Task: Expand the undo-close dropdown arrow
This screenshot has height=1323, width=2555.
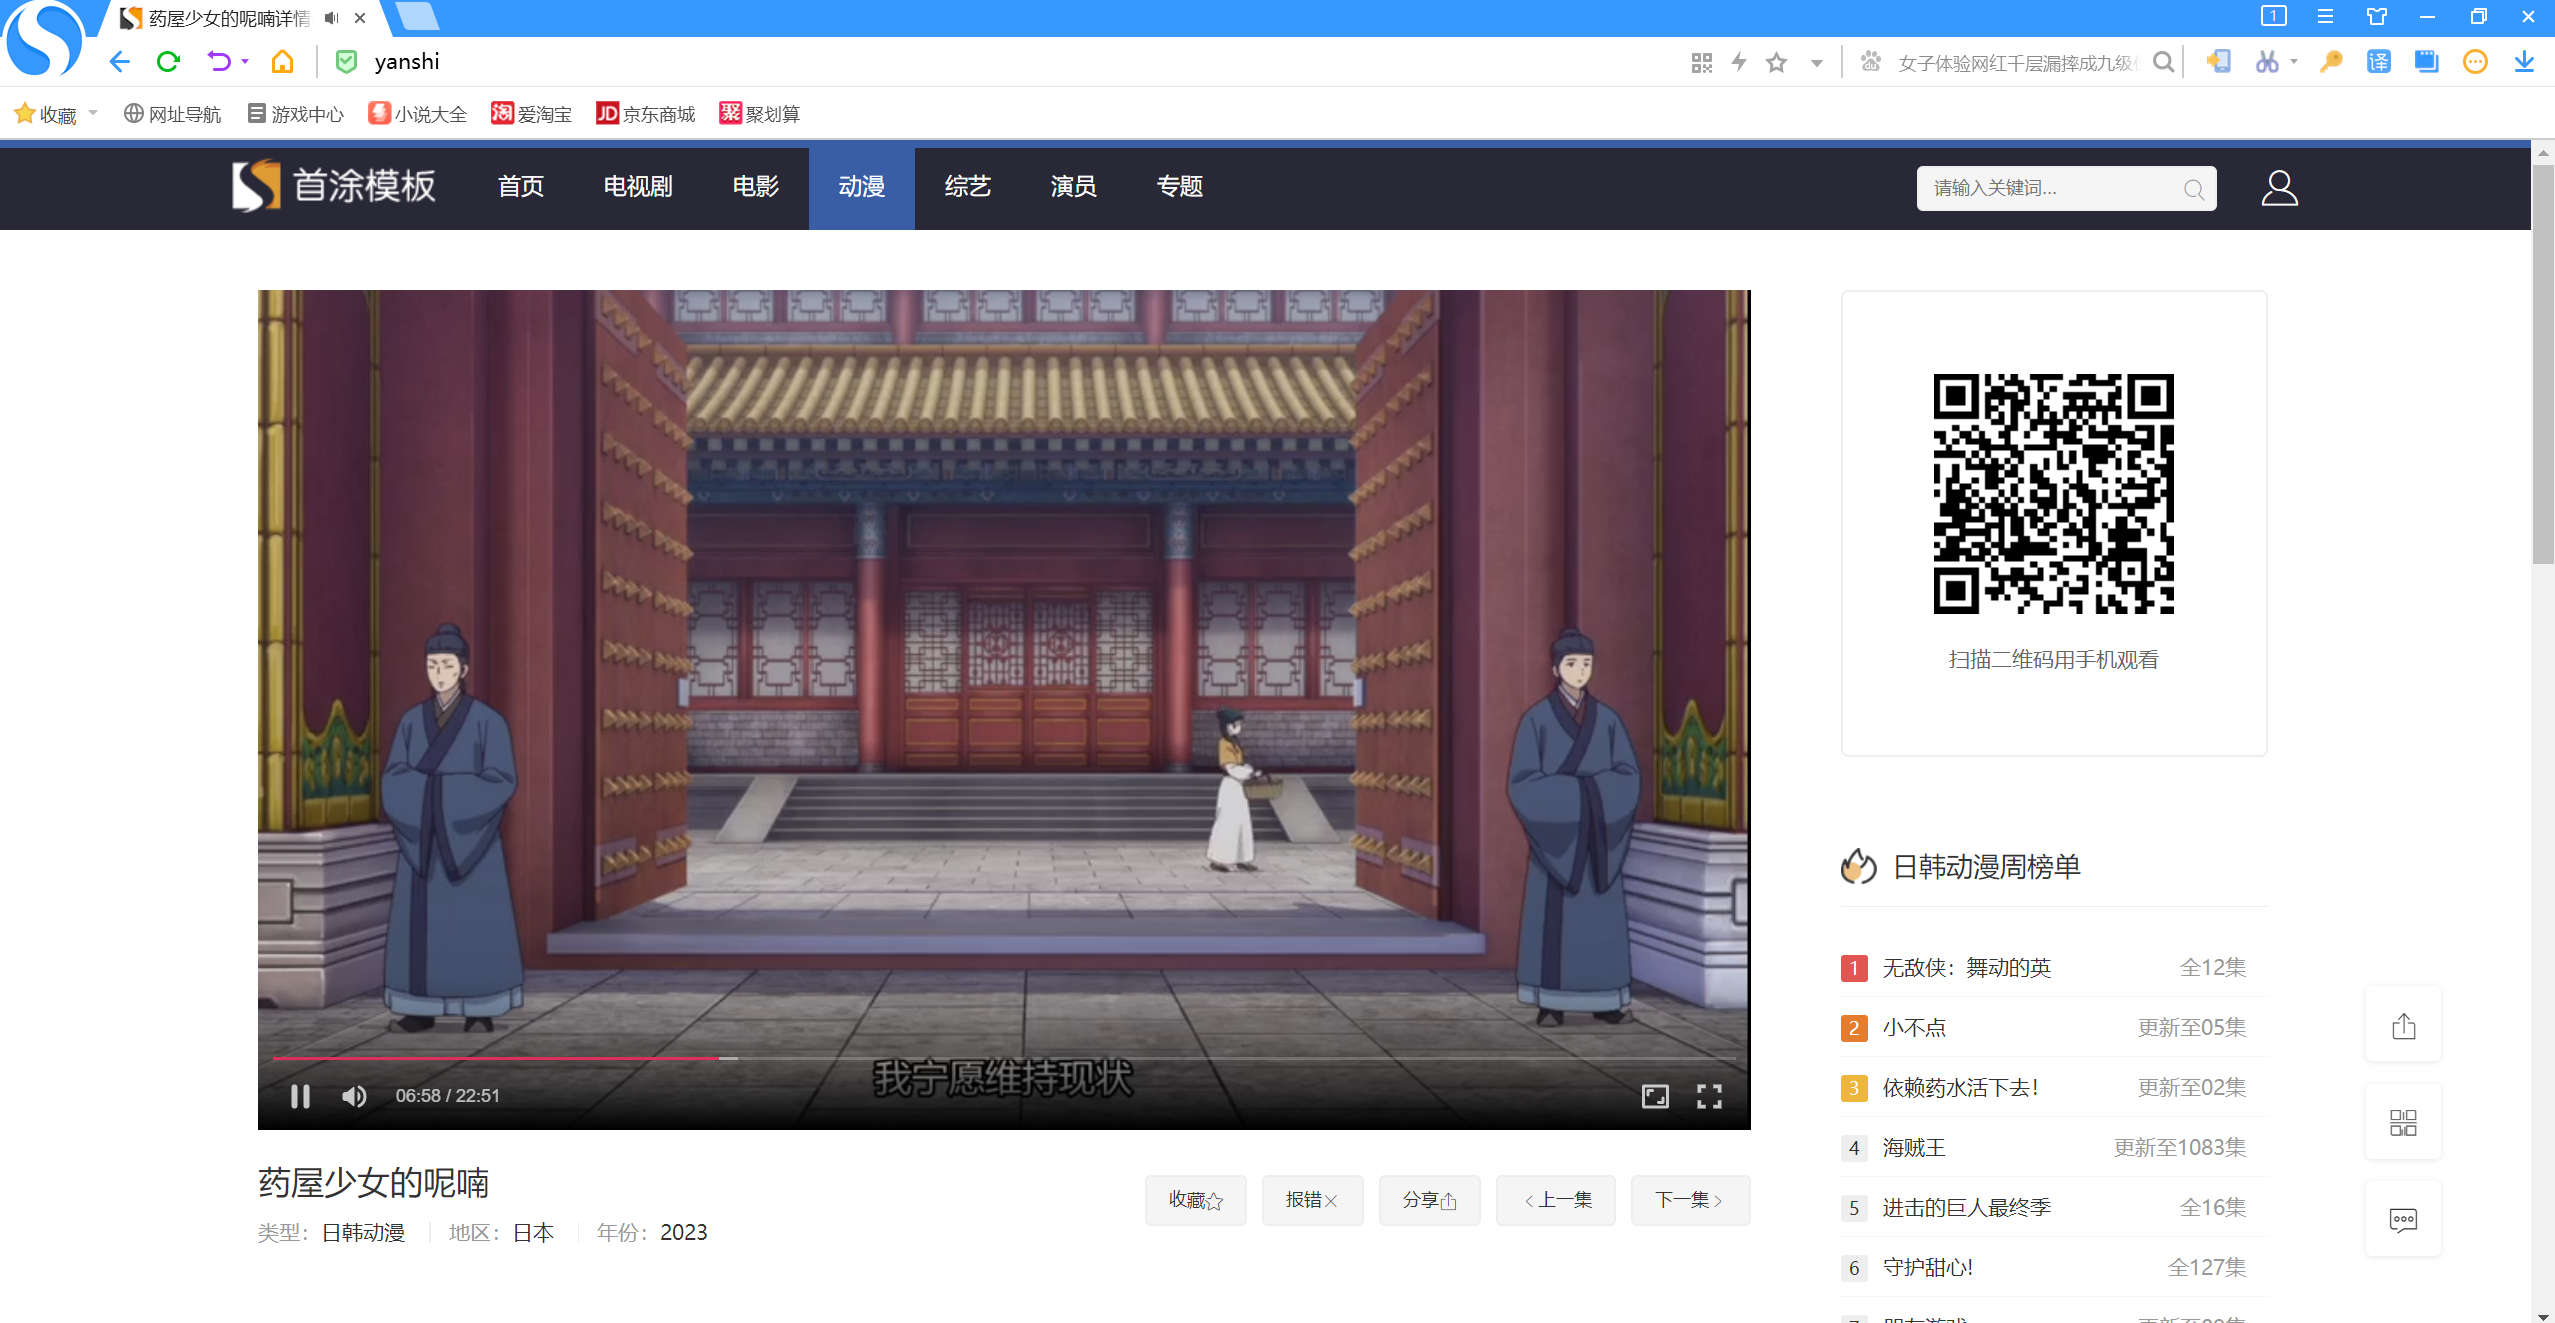Action: (245, 62)
